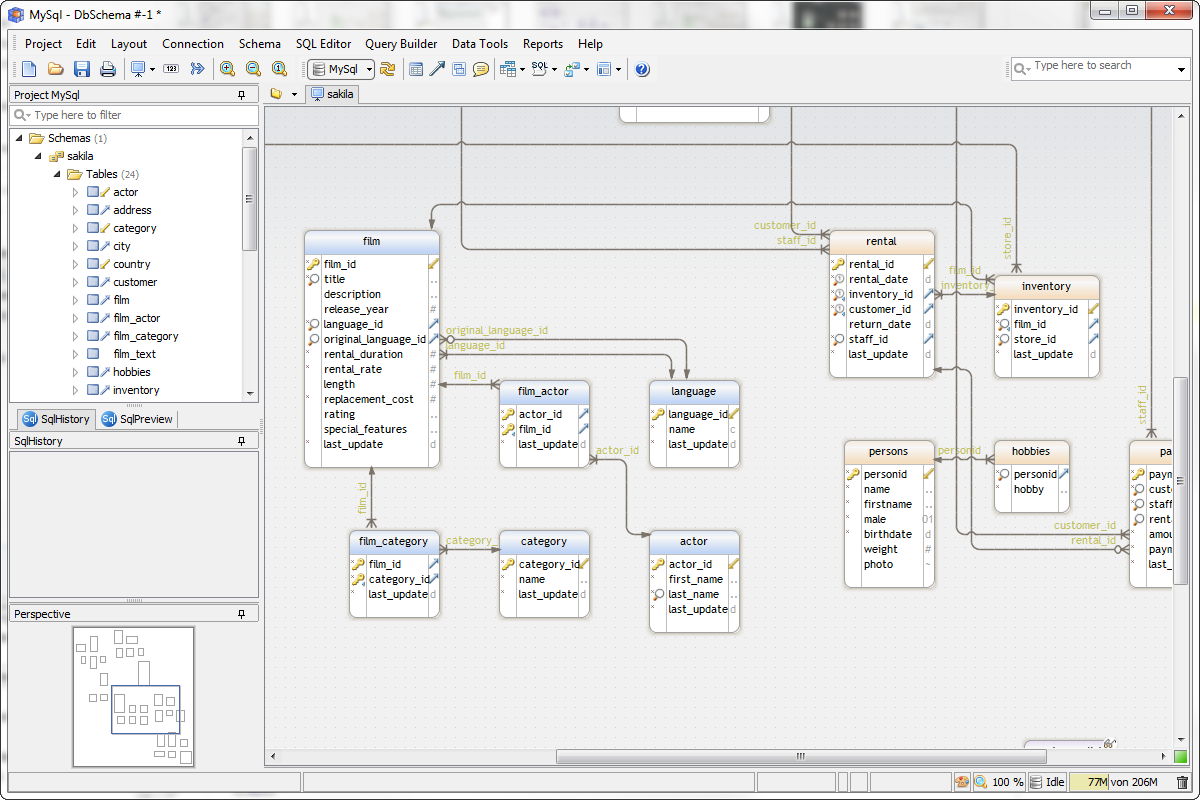
Task: Click the Zoom Out magnifier icon
Action: (253, 69)
